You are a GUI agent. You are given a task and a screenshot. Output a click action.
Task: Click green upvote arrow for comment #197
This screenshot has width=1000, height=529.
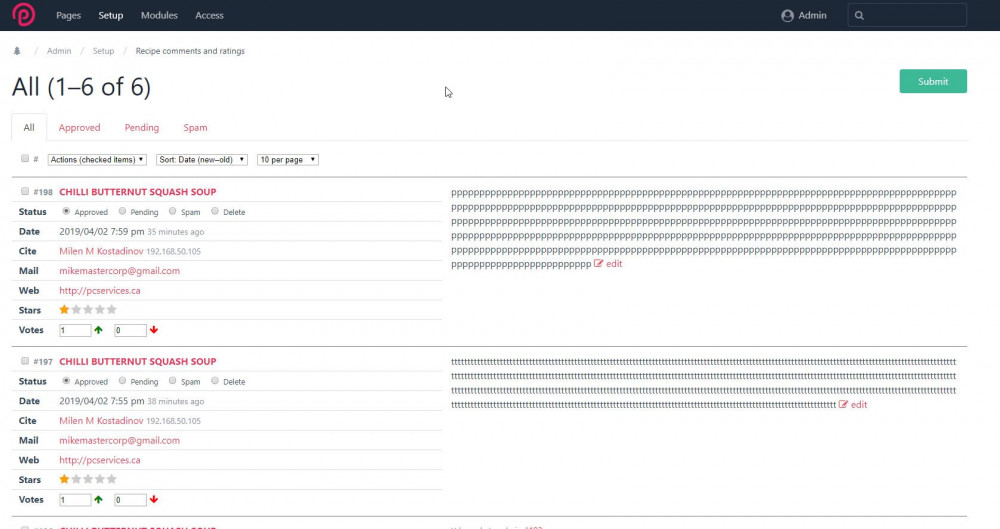pos(98,500)
